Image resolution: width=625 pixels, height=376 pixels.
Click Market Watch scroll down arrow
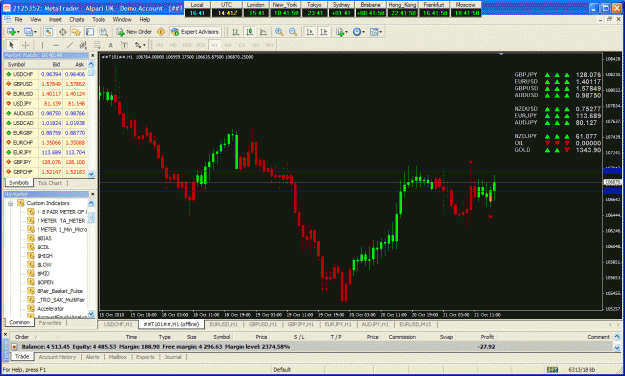91,174
